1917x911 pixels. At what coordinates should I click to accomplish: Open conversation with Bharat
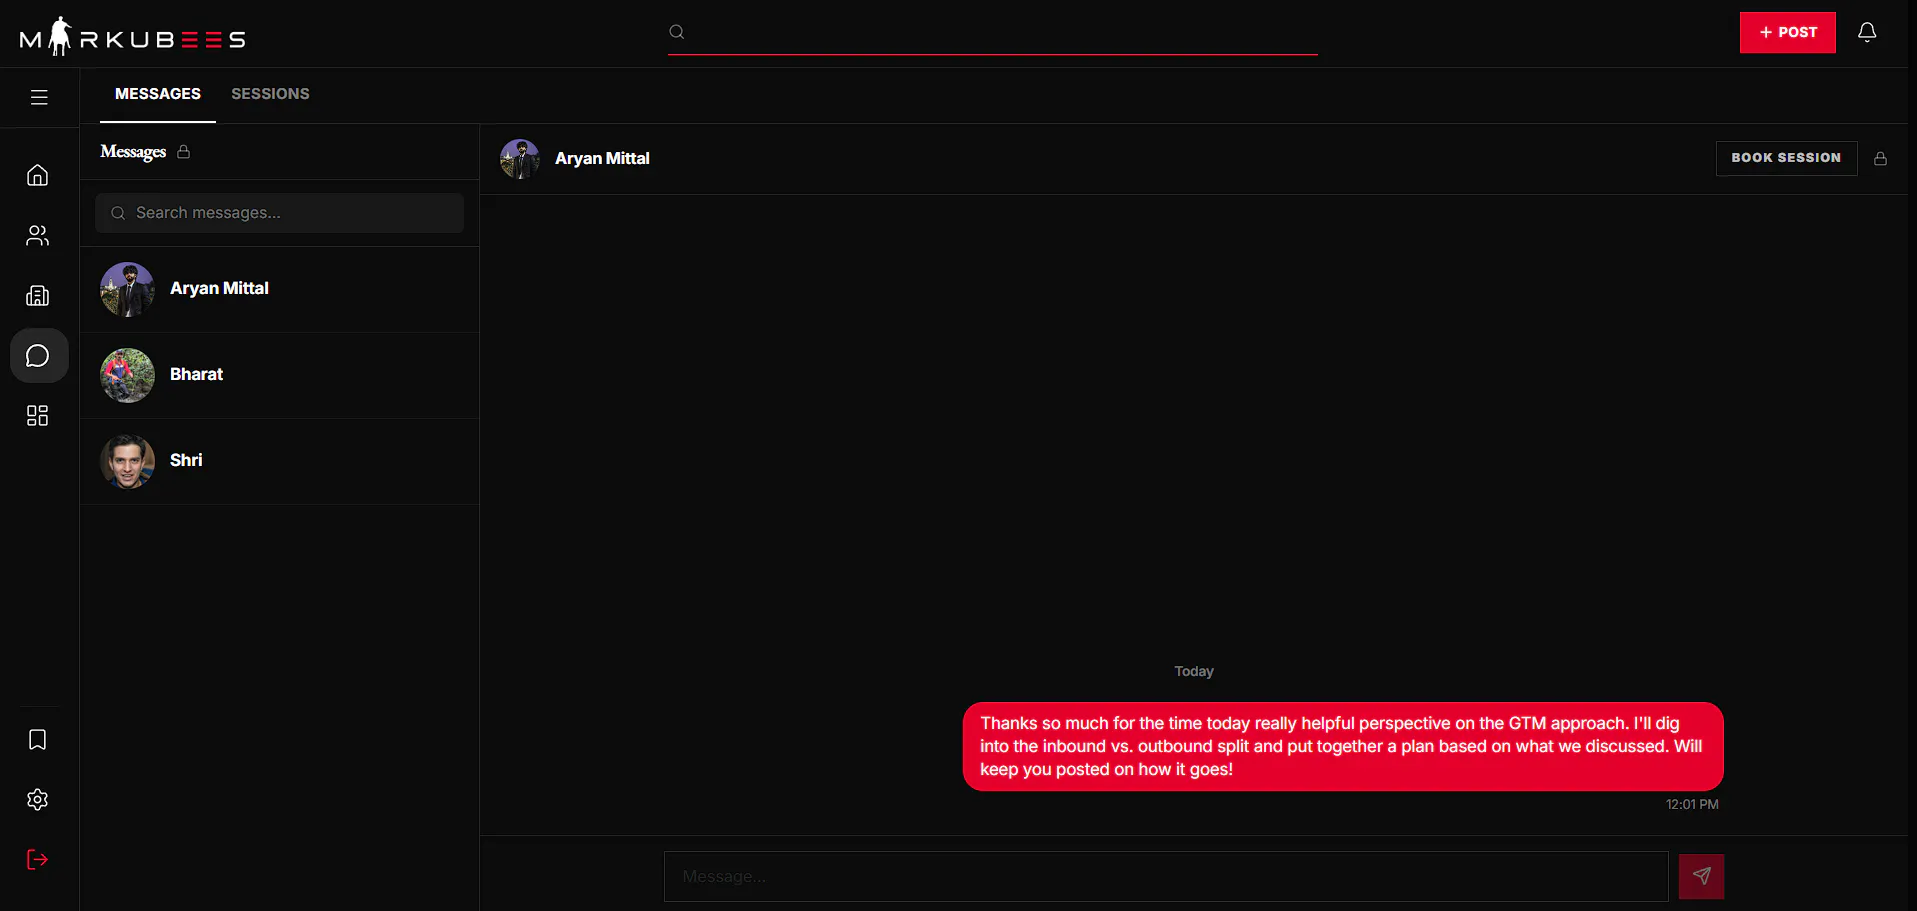tap(279, 375)
